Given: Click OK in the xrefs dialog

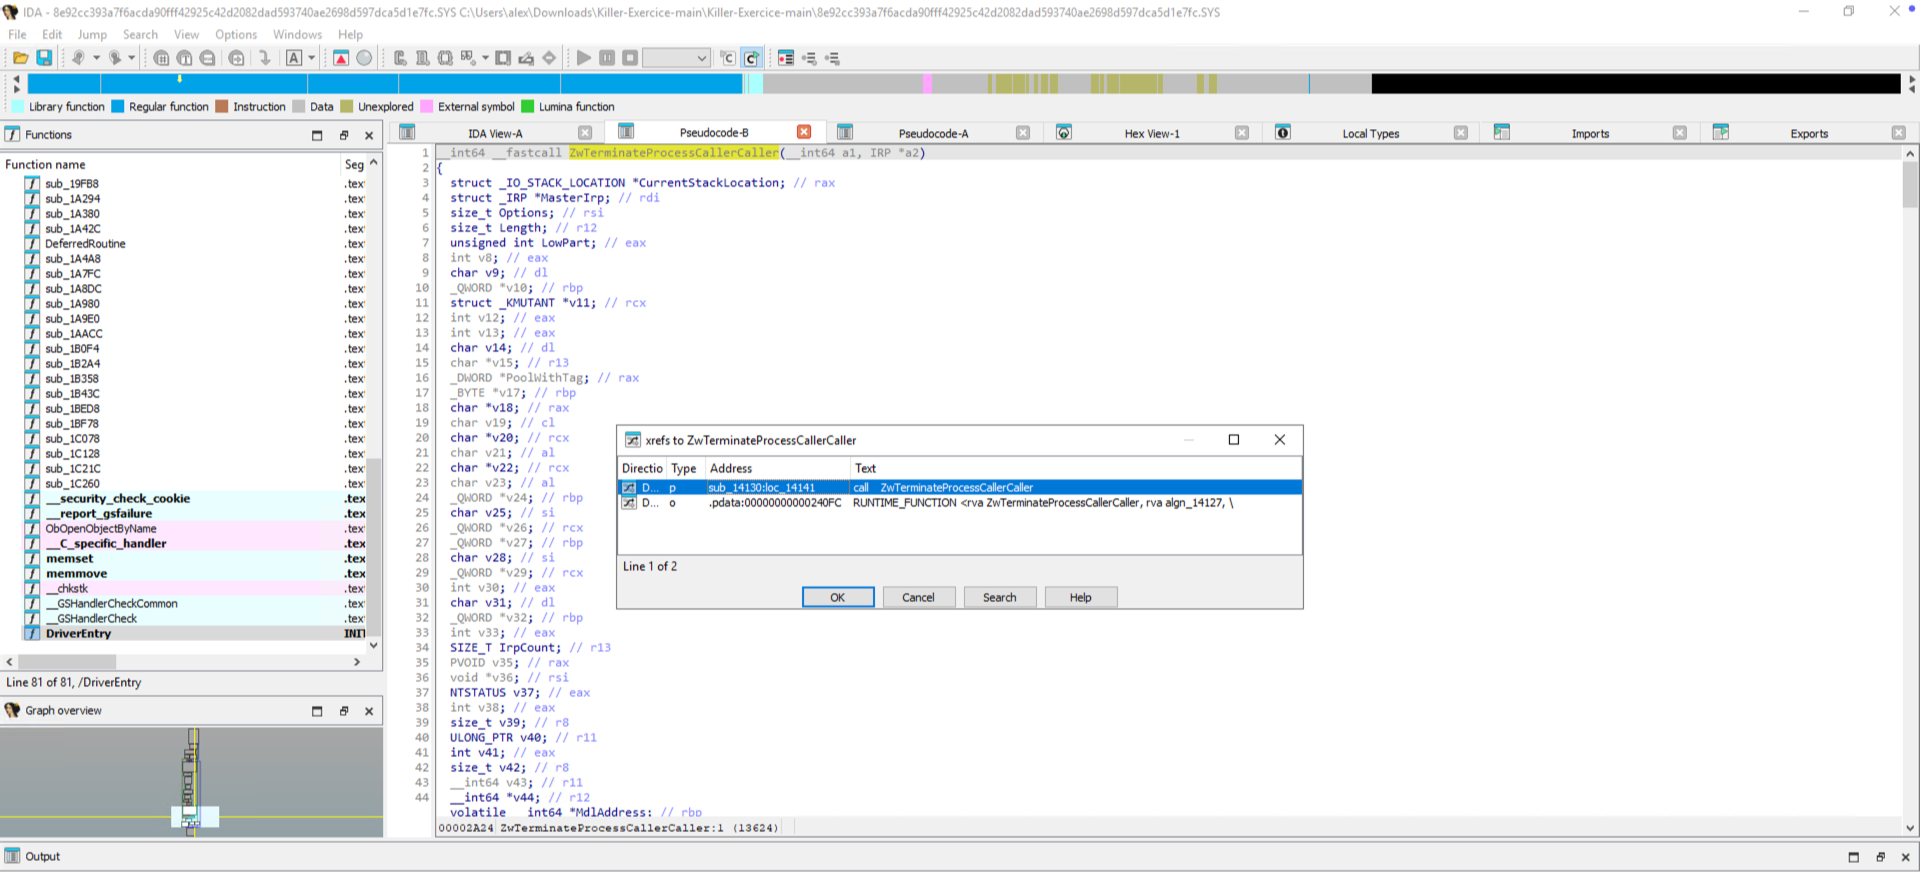Looking at the screenshot, I should click(838, 597).
